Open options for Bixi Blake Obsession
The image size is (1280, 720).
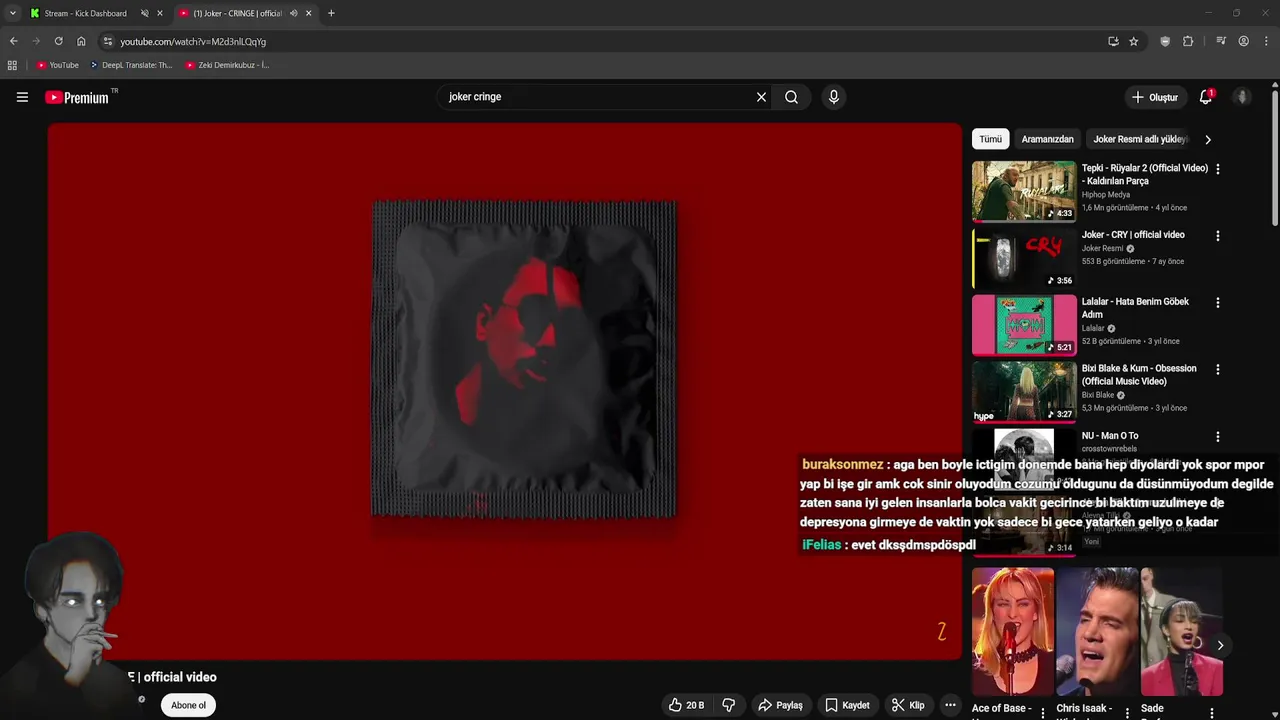1217,370
